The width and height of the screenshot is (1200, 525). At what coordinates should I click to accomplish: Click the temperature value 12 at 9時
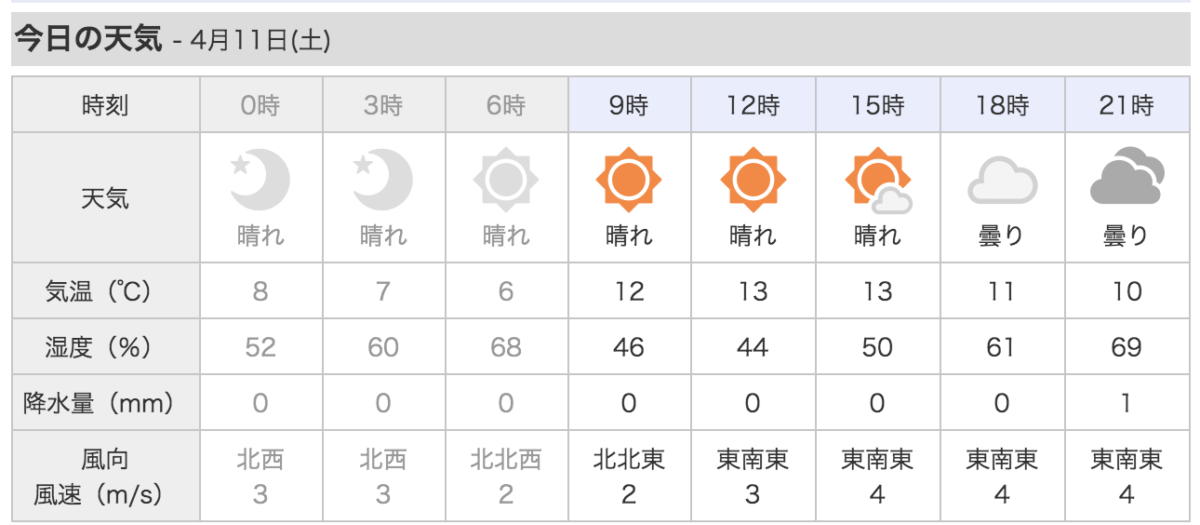coord(629,291)
